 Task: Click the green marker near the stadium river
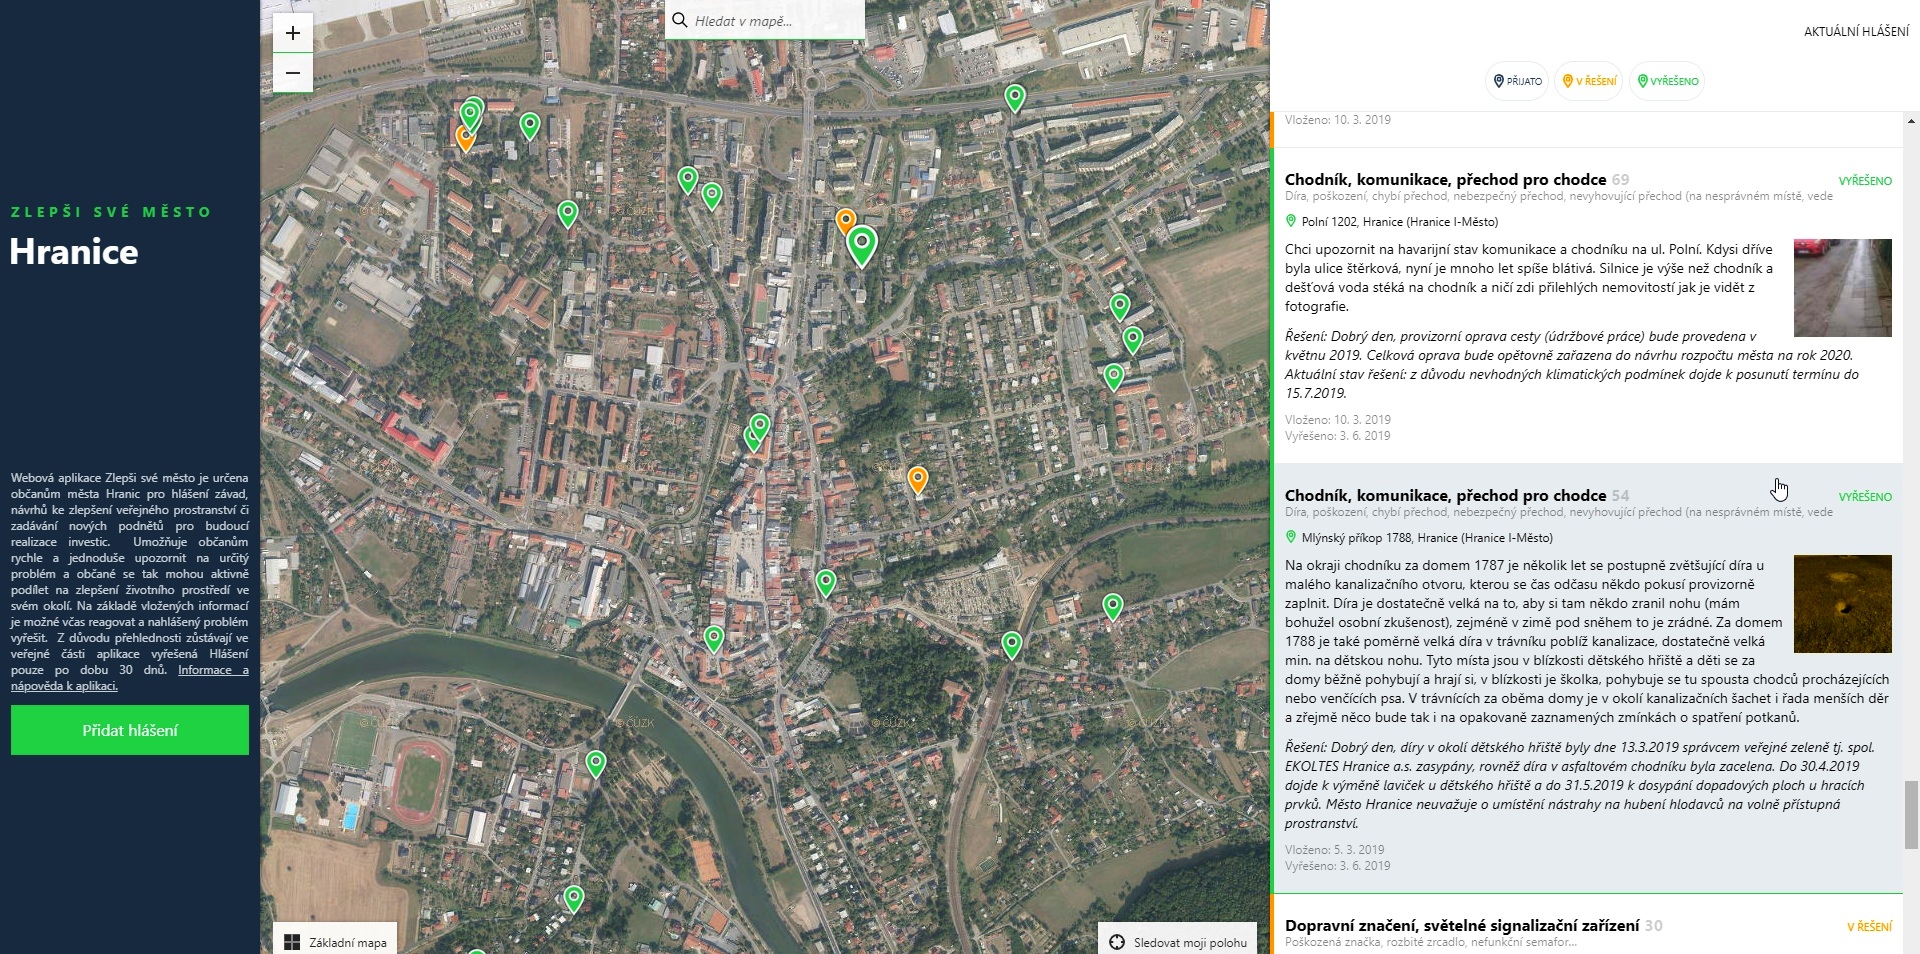click(x=596, y=764)
